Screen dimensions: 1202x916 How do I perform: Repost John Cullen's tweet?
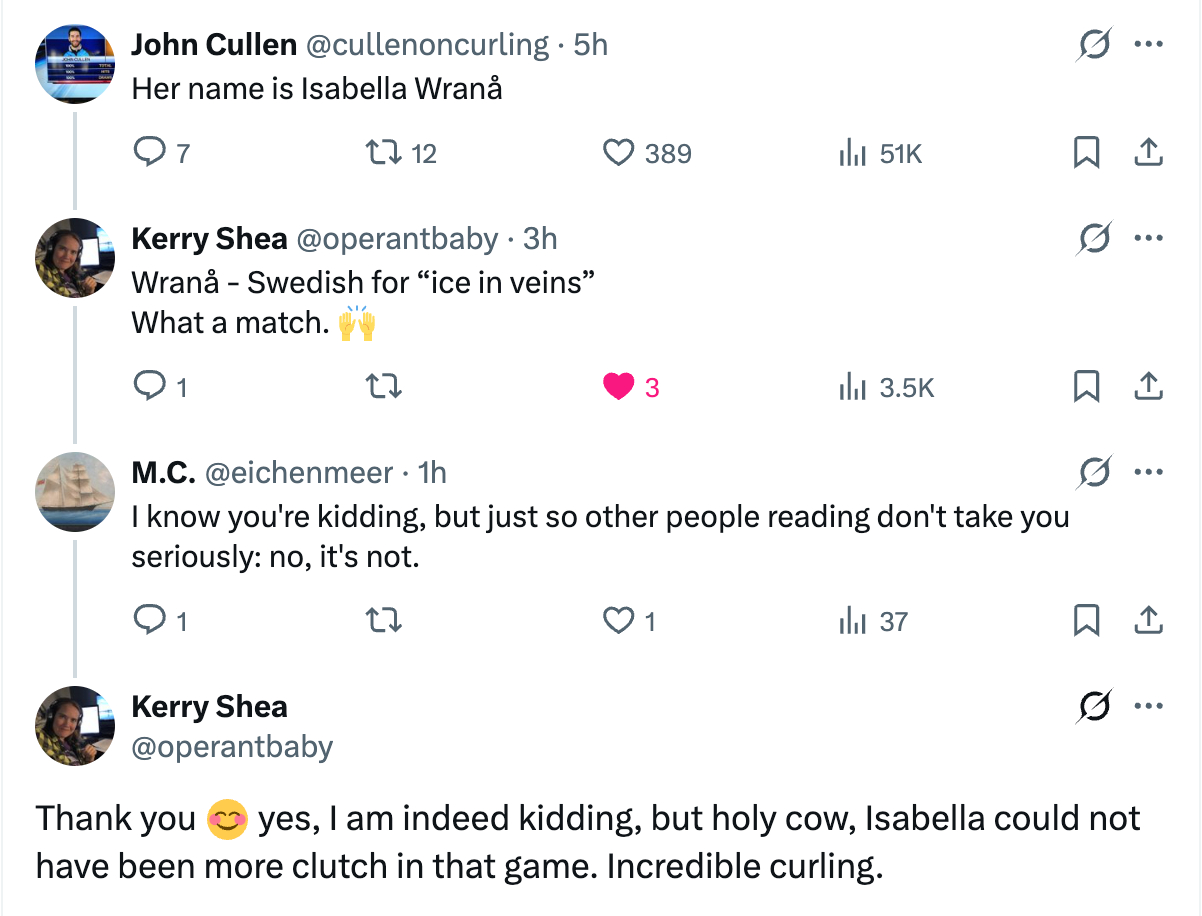click(x=380, y=153)
